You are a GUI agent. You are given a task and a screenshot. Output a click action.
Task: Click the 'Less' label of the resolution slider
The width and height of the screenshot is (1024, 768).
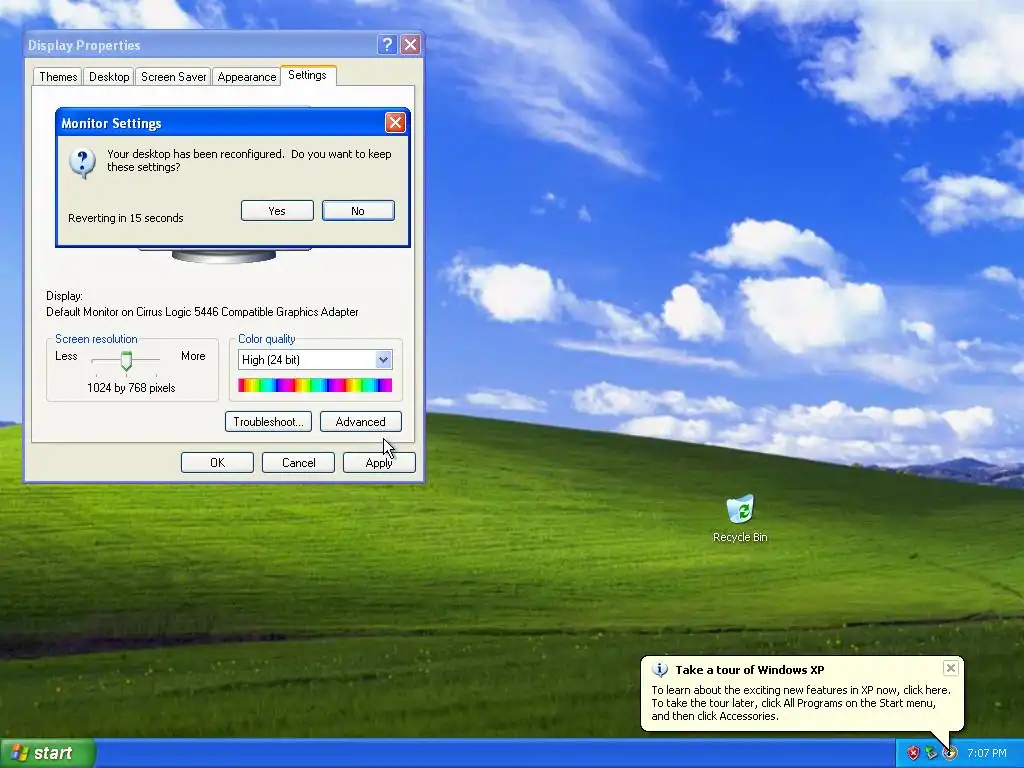(x=66, y=356)
